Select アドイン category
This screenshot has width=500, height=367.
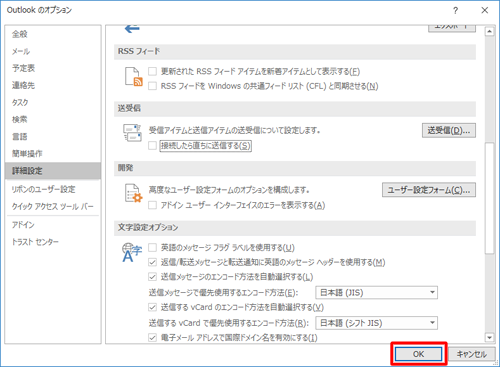pyautogui.click(x=53, y=225)
